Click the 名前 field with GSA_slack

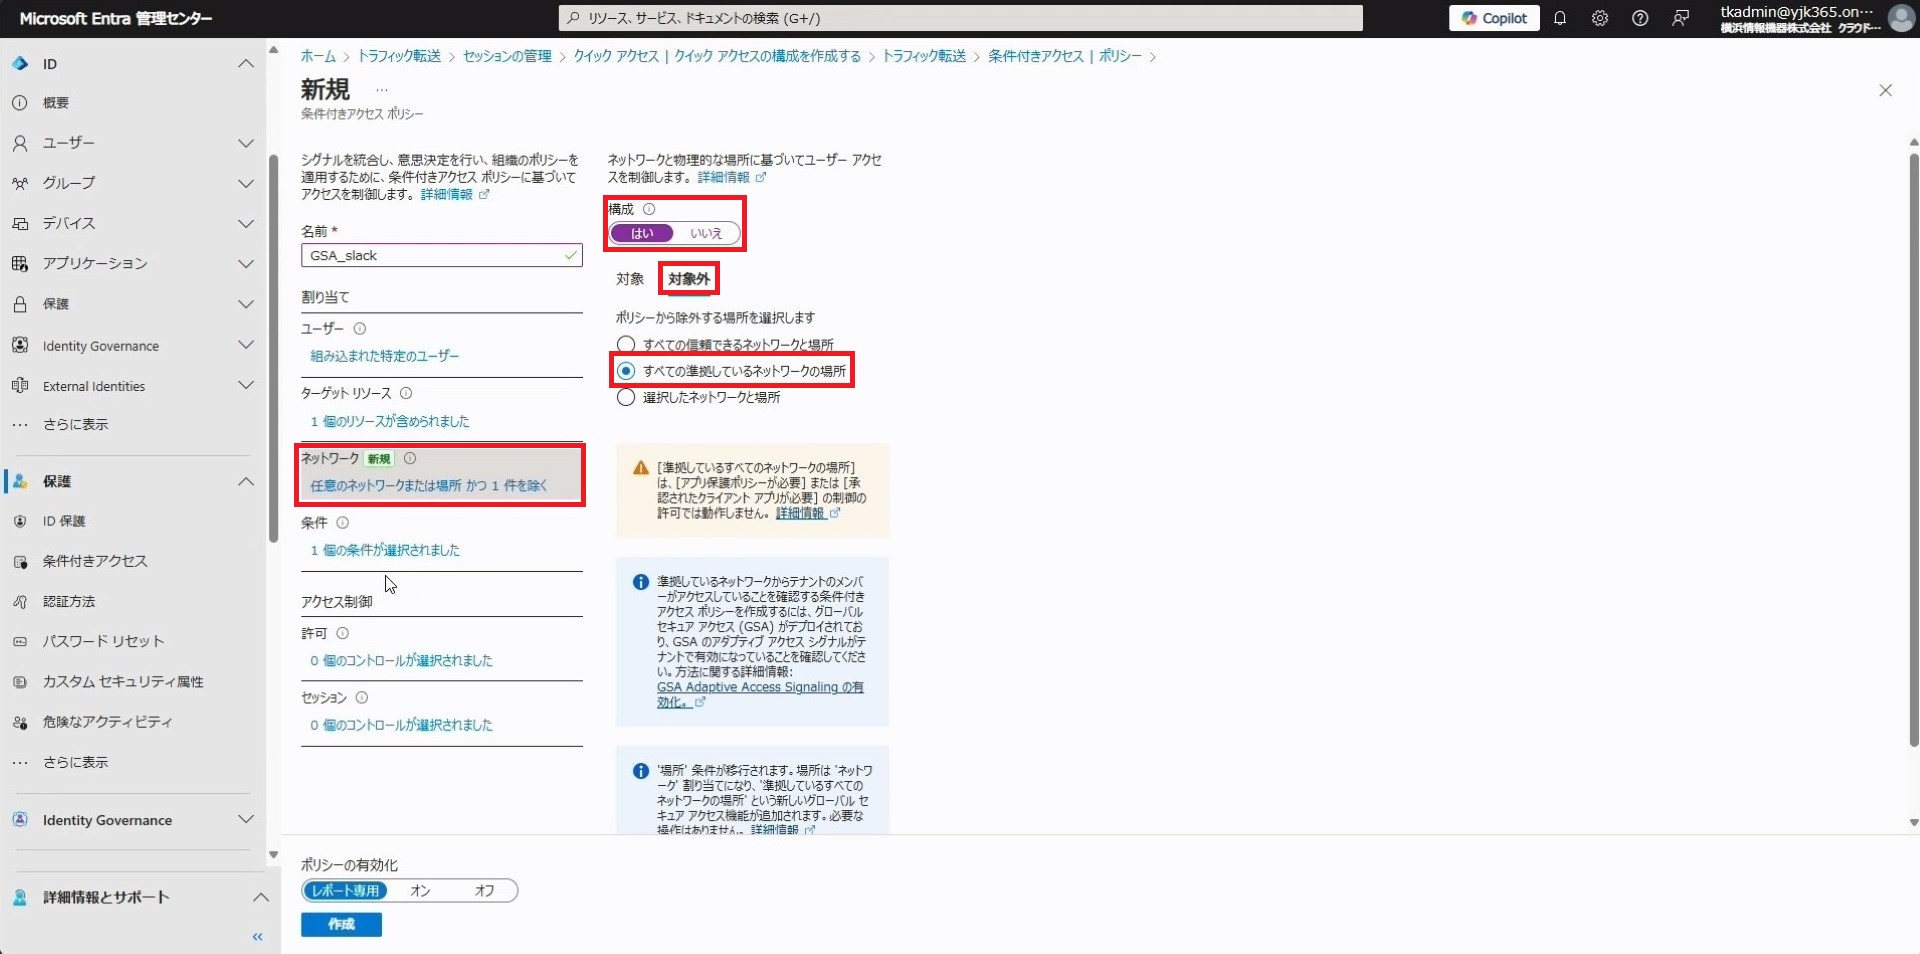[x=441, y=255]
